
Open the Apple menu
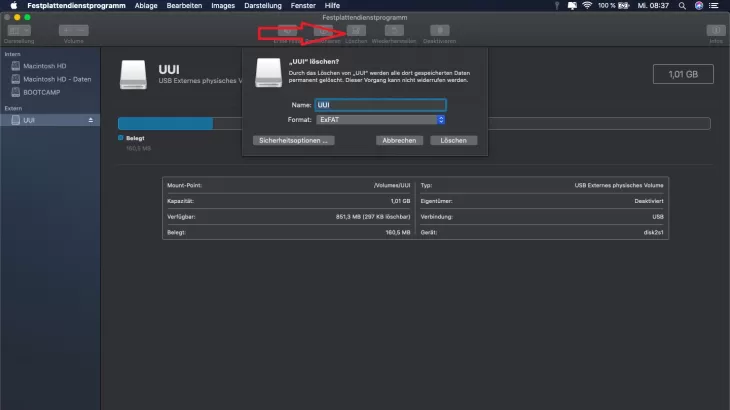13,6
